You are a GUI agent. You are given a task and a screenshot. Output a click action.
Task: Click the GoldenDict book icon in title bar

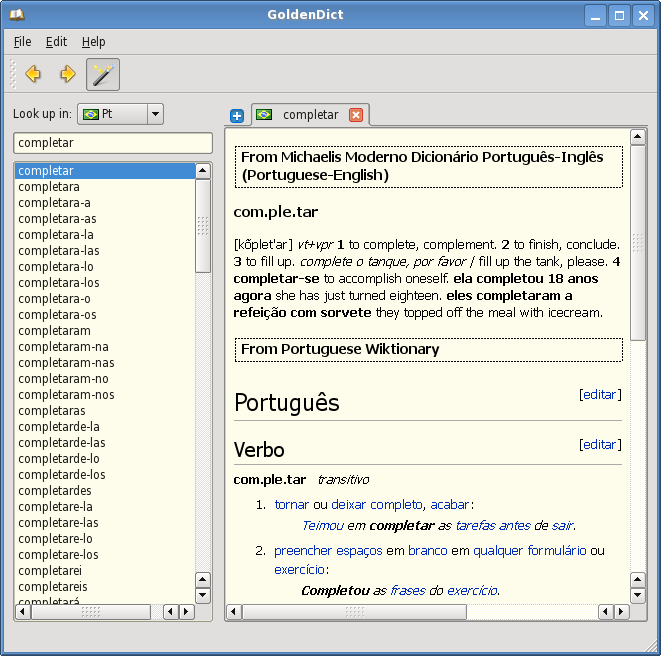[x=16, y=14]
